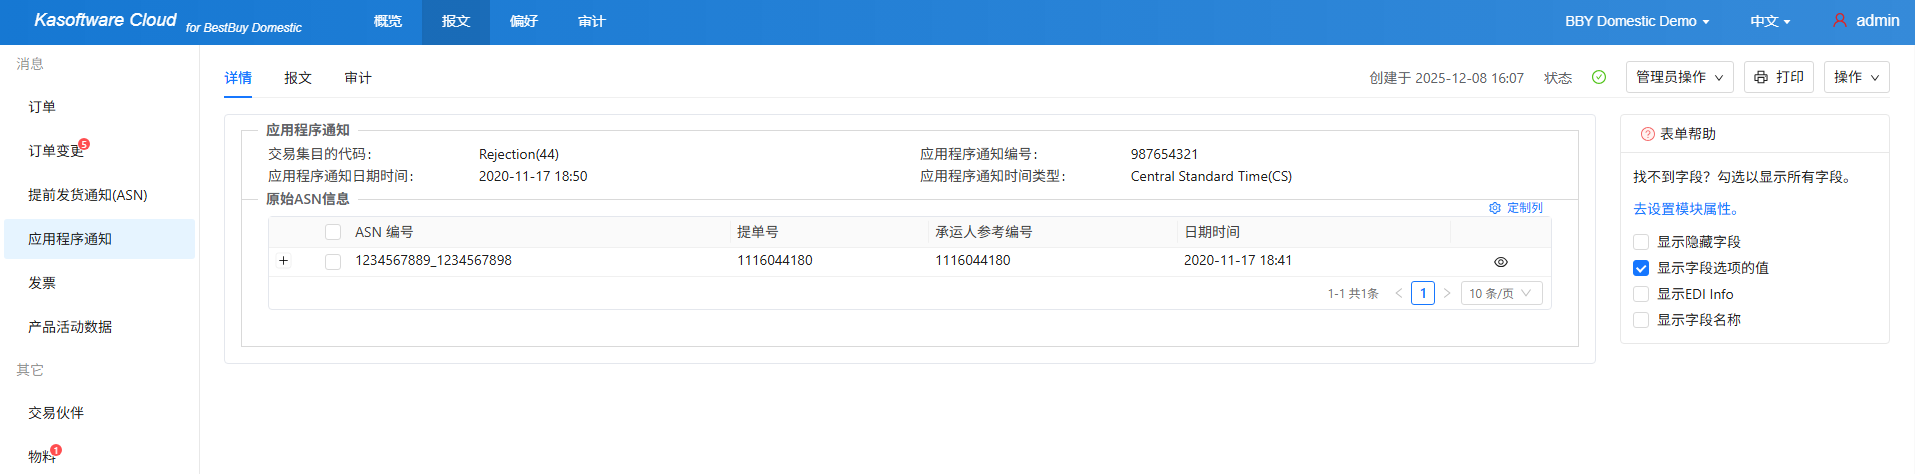Click the green status check icon
1915x474 pixels.
pyautogui.click(x=1599, y=77)
